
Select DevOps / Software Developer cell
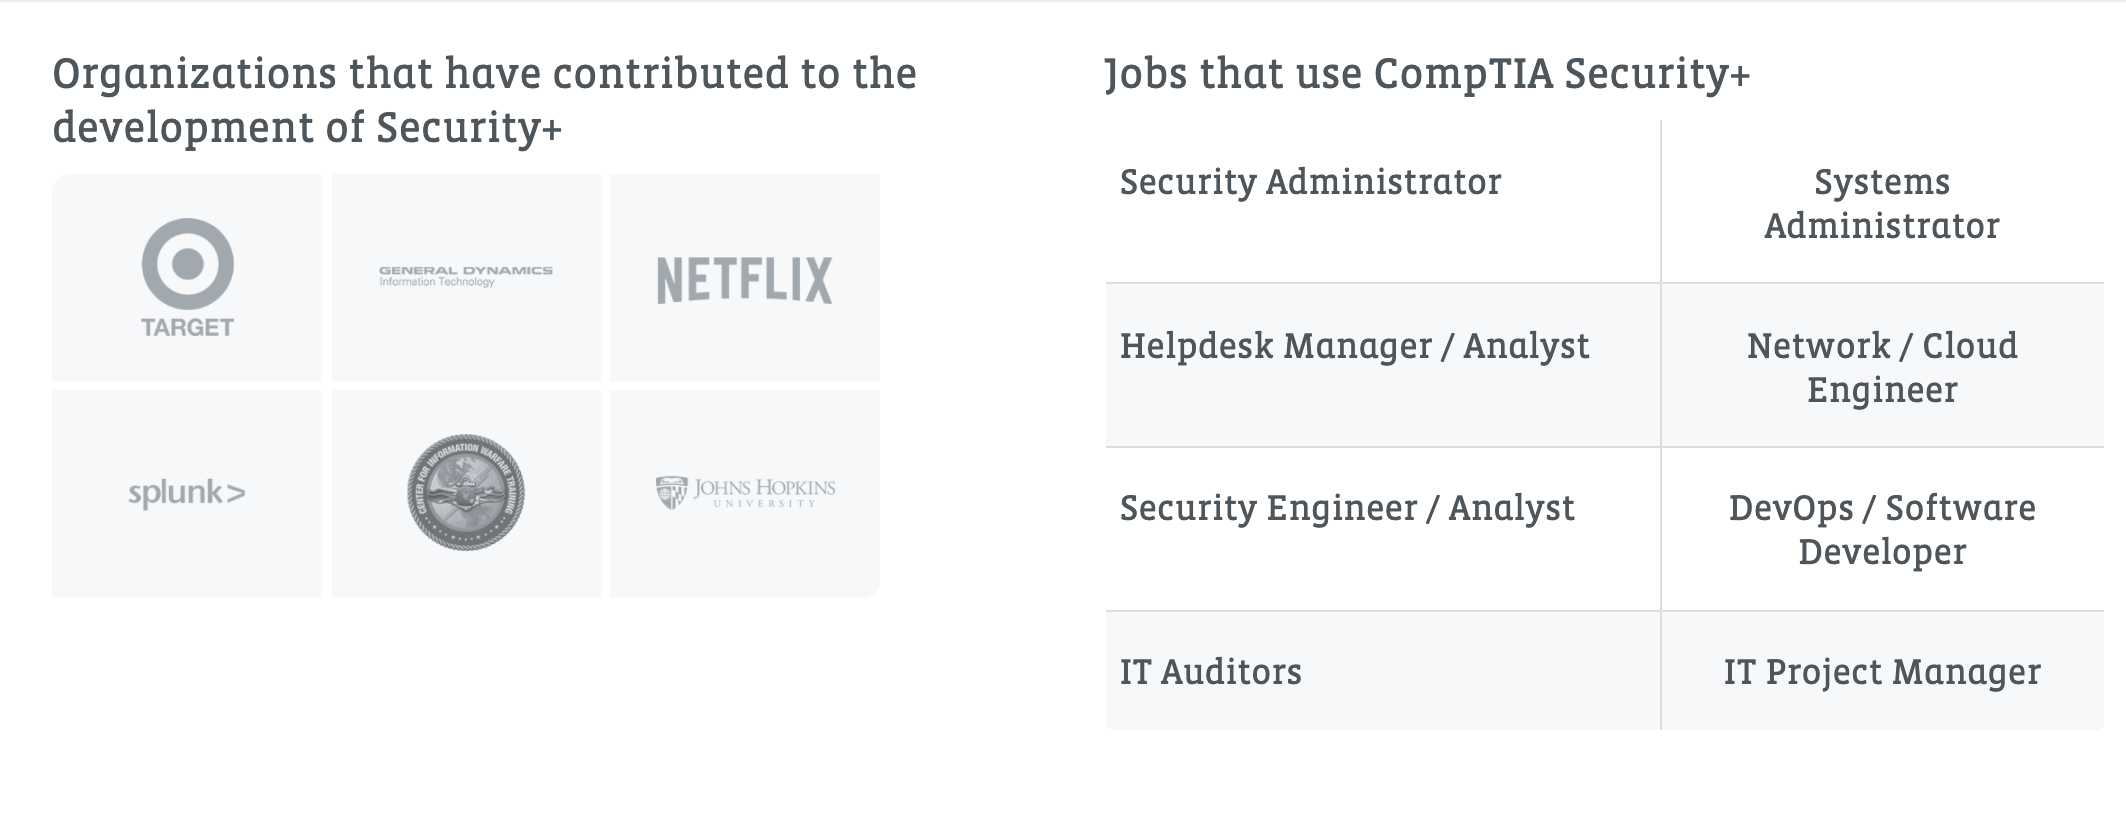(x=1881, y=530)
